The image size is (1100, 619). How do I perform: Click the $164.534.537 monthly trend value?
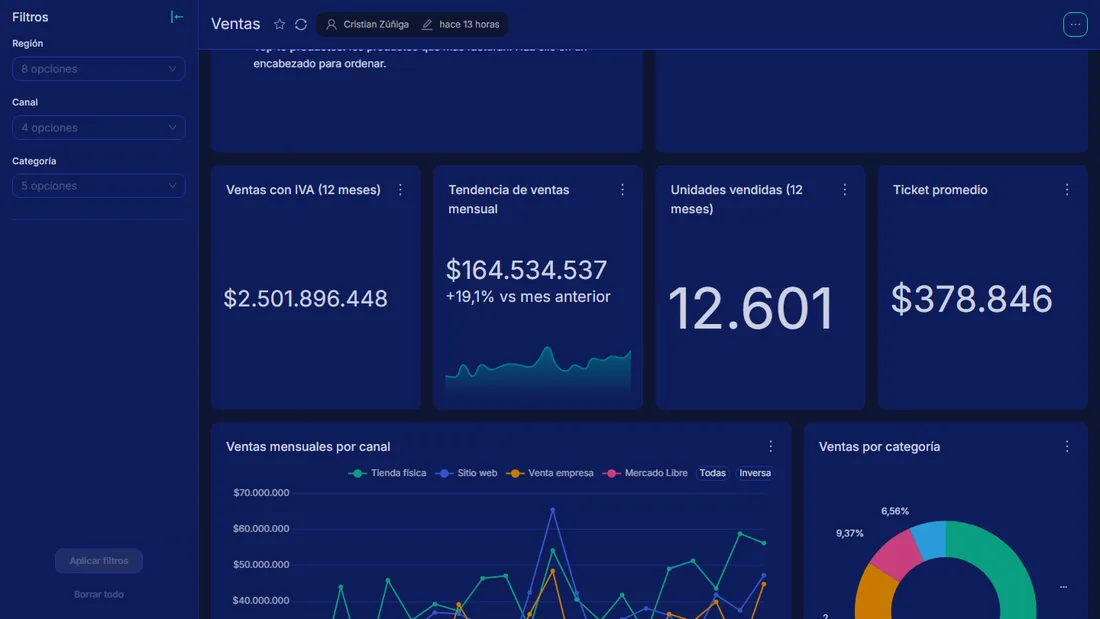tap(526, 270)
